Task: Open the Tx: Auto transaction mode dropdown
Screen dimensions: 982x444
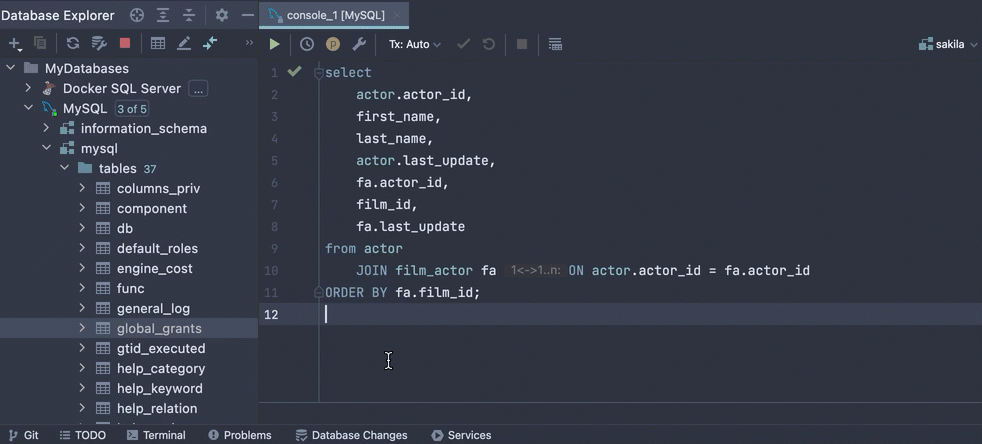Action: tap(415, 44)
